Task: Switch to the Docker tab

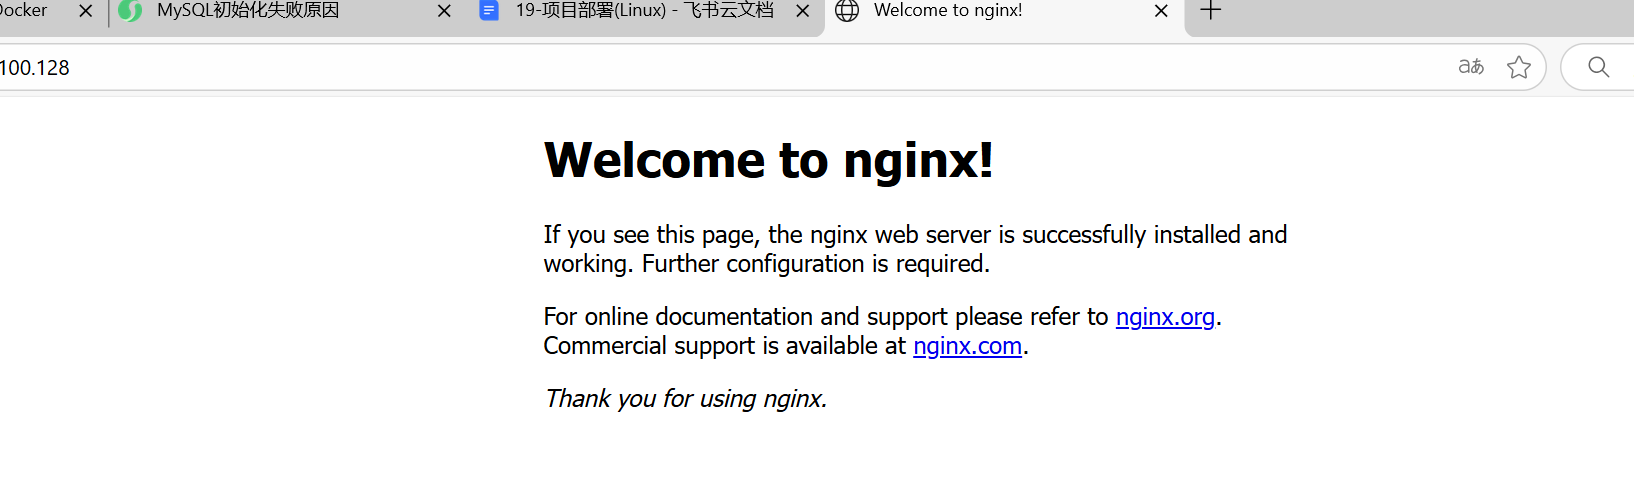Action: 24,11
